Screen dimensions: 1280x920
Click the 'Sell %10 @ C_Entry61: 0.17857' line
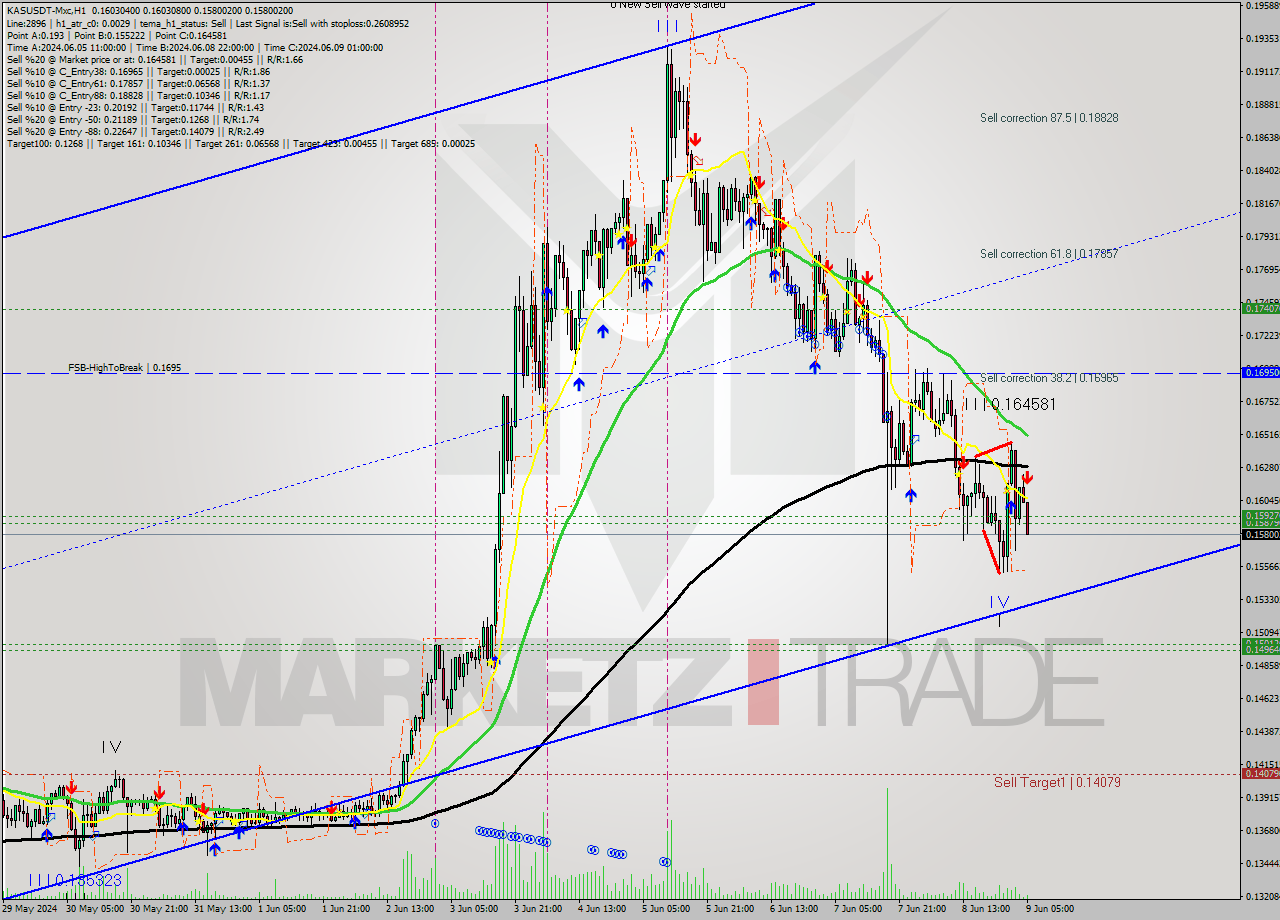click(138, 83)
